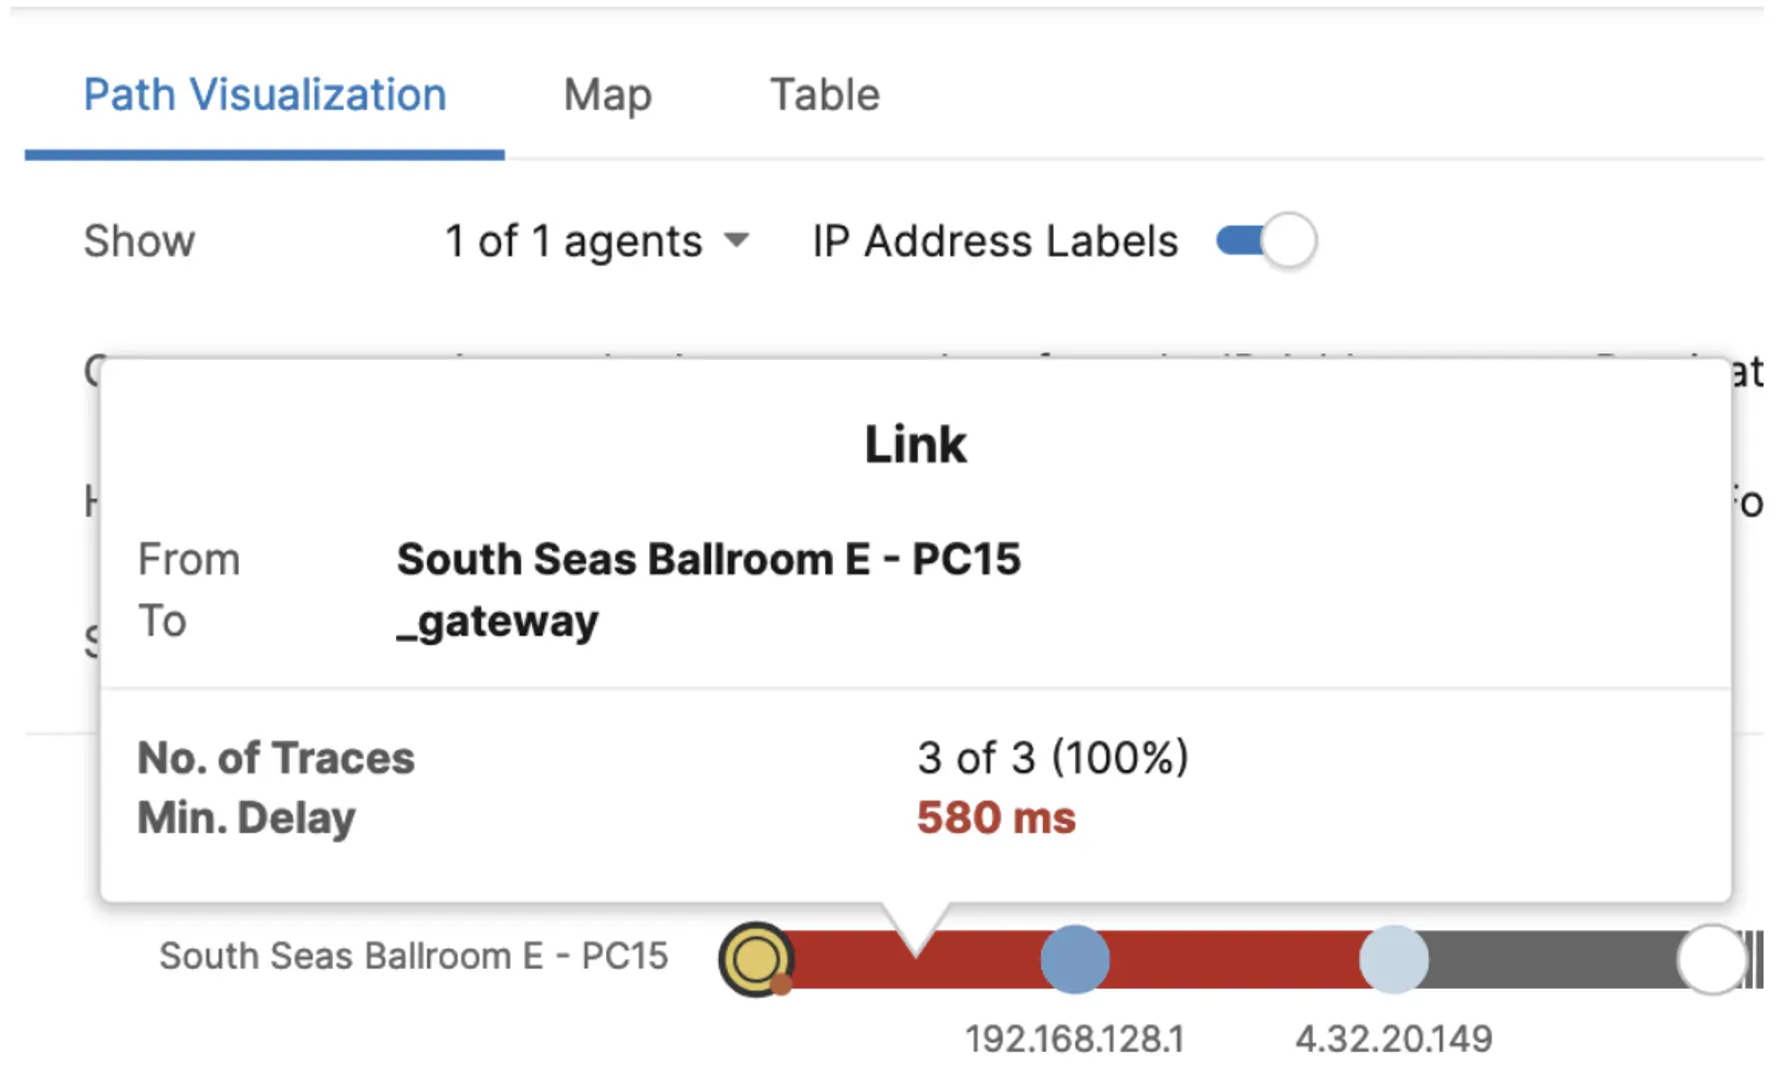
Task: Select the Path Visualization tab
Action: click(265, 94)
